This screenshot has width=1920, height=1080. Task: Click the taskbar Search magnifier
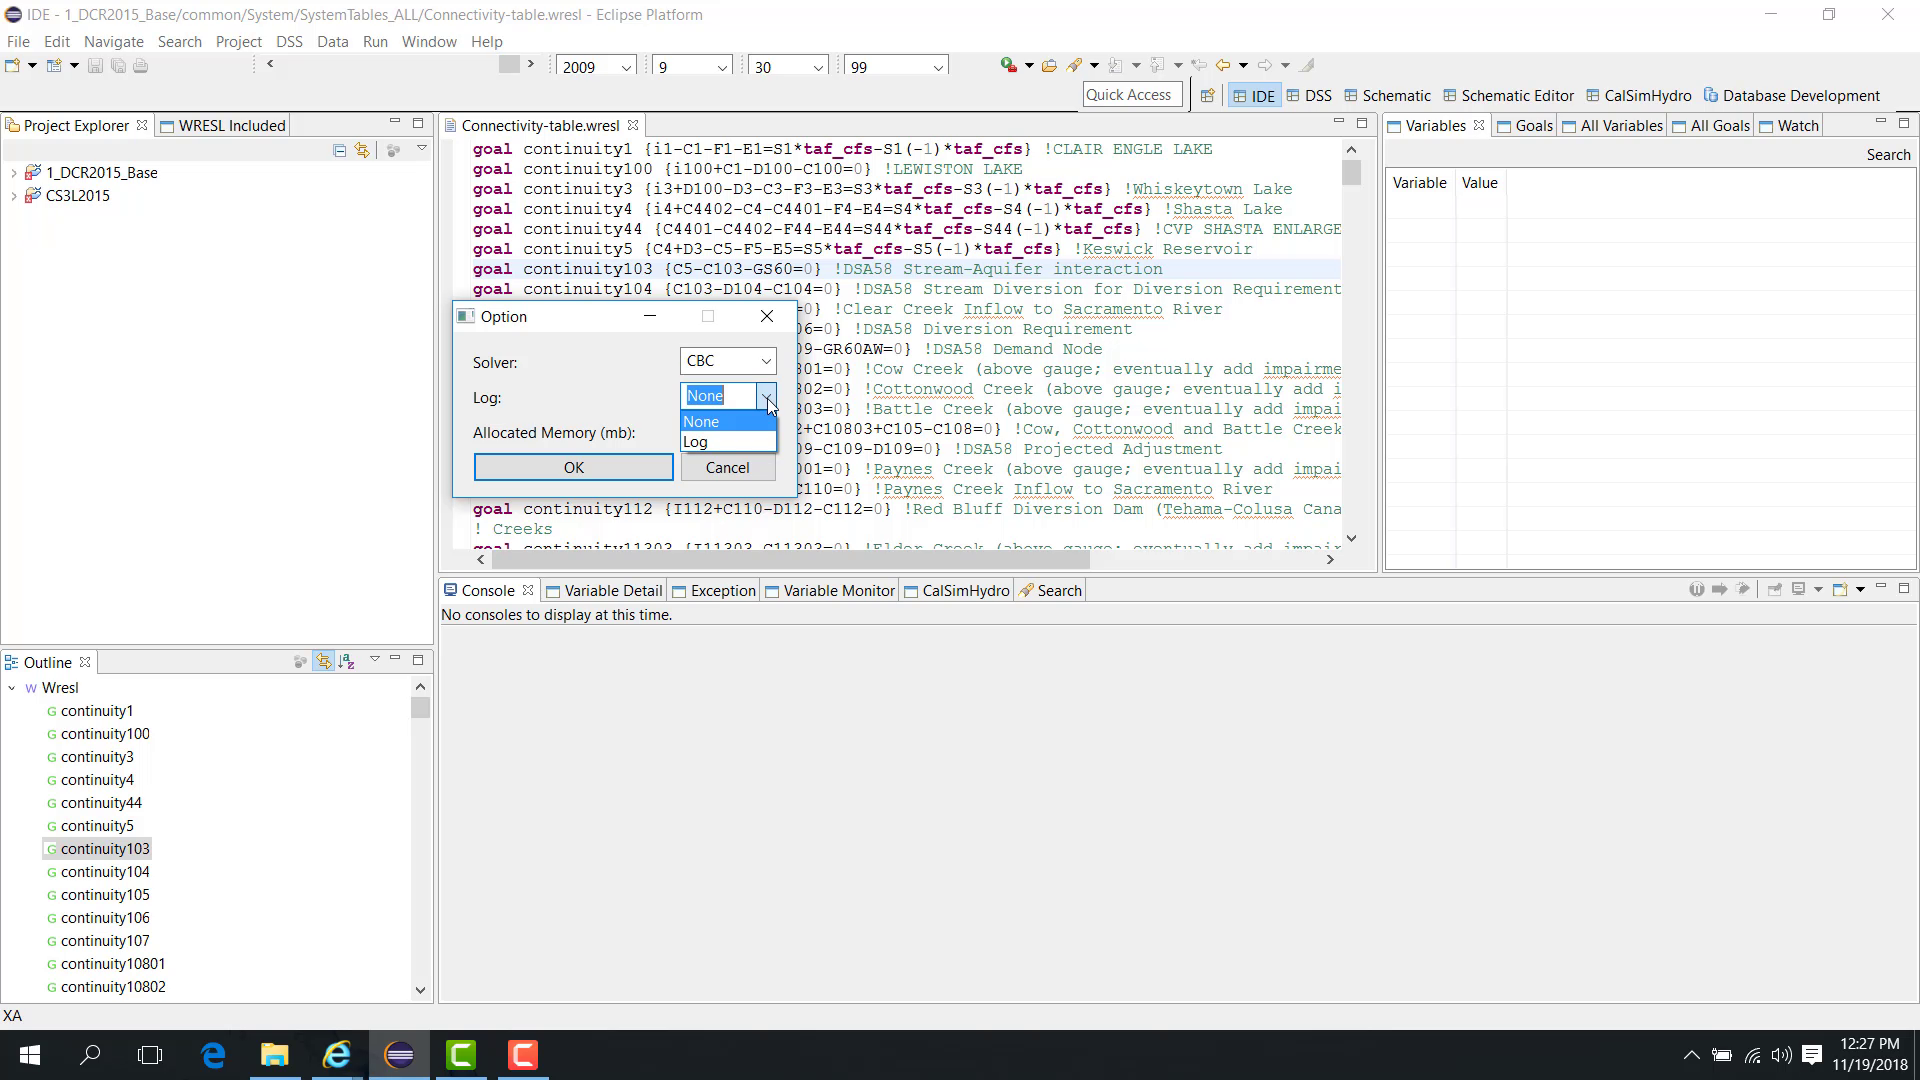coord(90,1055)
